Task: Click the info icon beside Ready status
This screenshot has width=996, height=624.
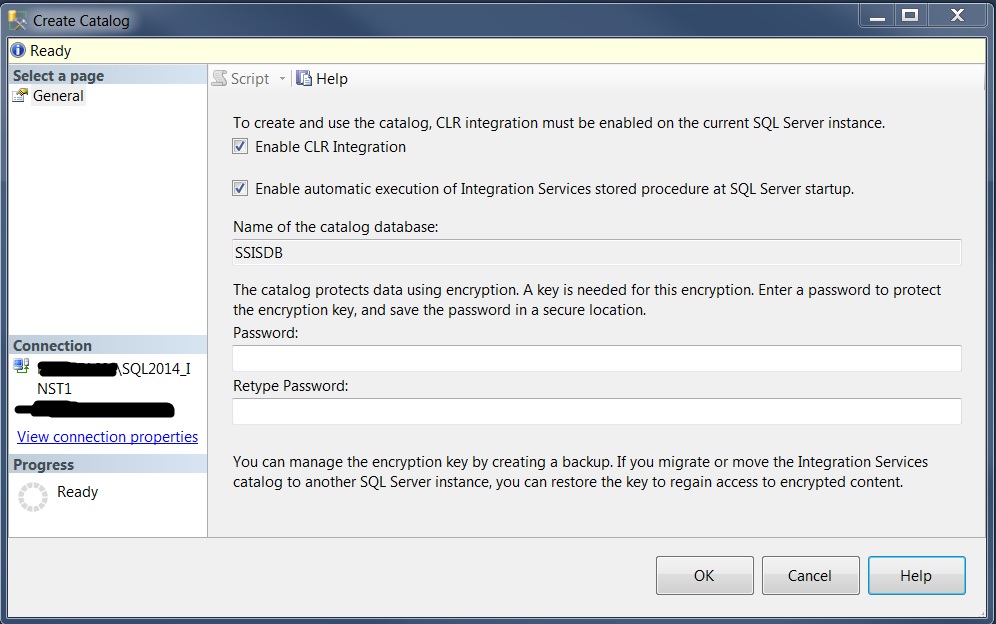Action: click(18, 50)
